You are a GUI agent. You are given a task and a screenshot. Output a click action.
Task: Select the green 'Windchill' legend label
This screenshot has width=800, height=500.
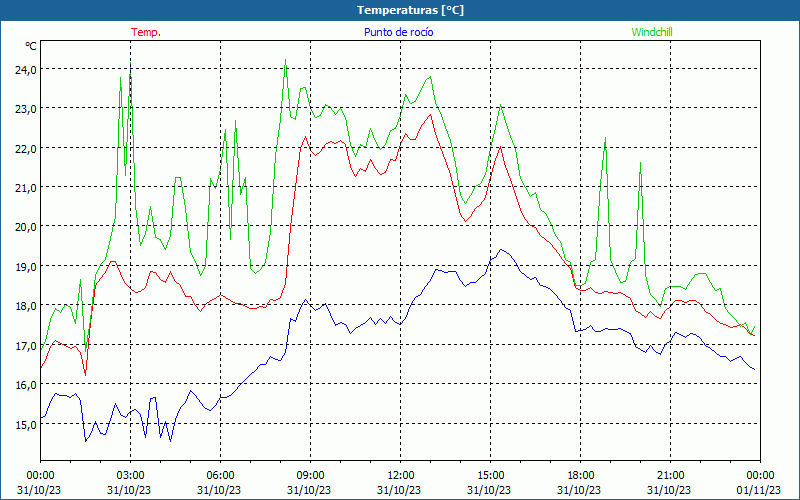pyautogui.click(x=652, y=32)
